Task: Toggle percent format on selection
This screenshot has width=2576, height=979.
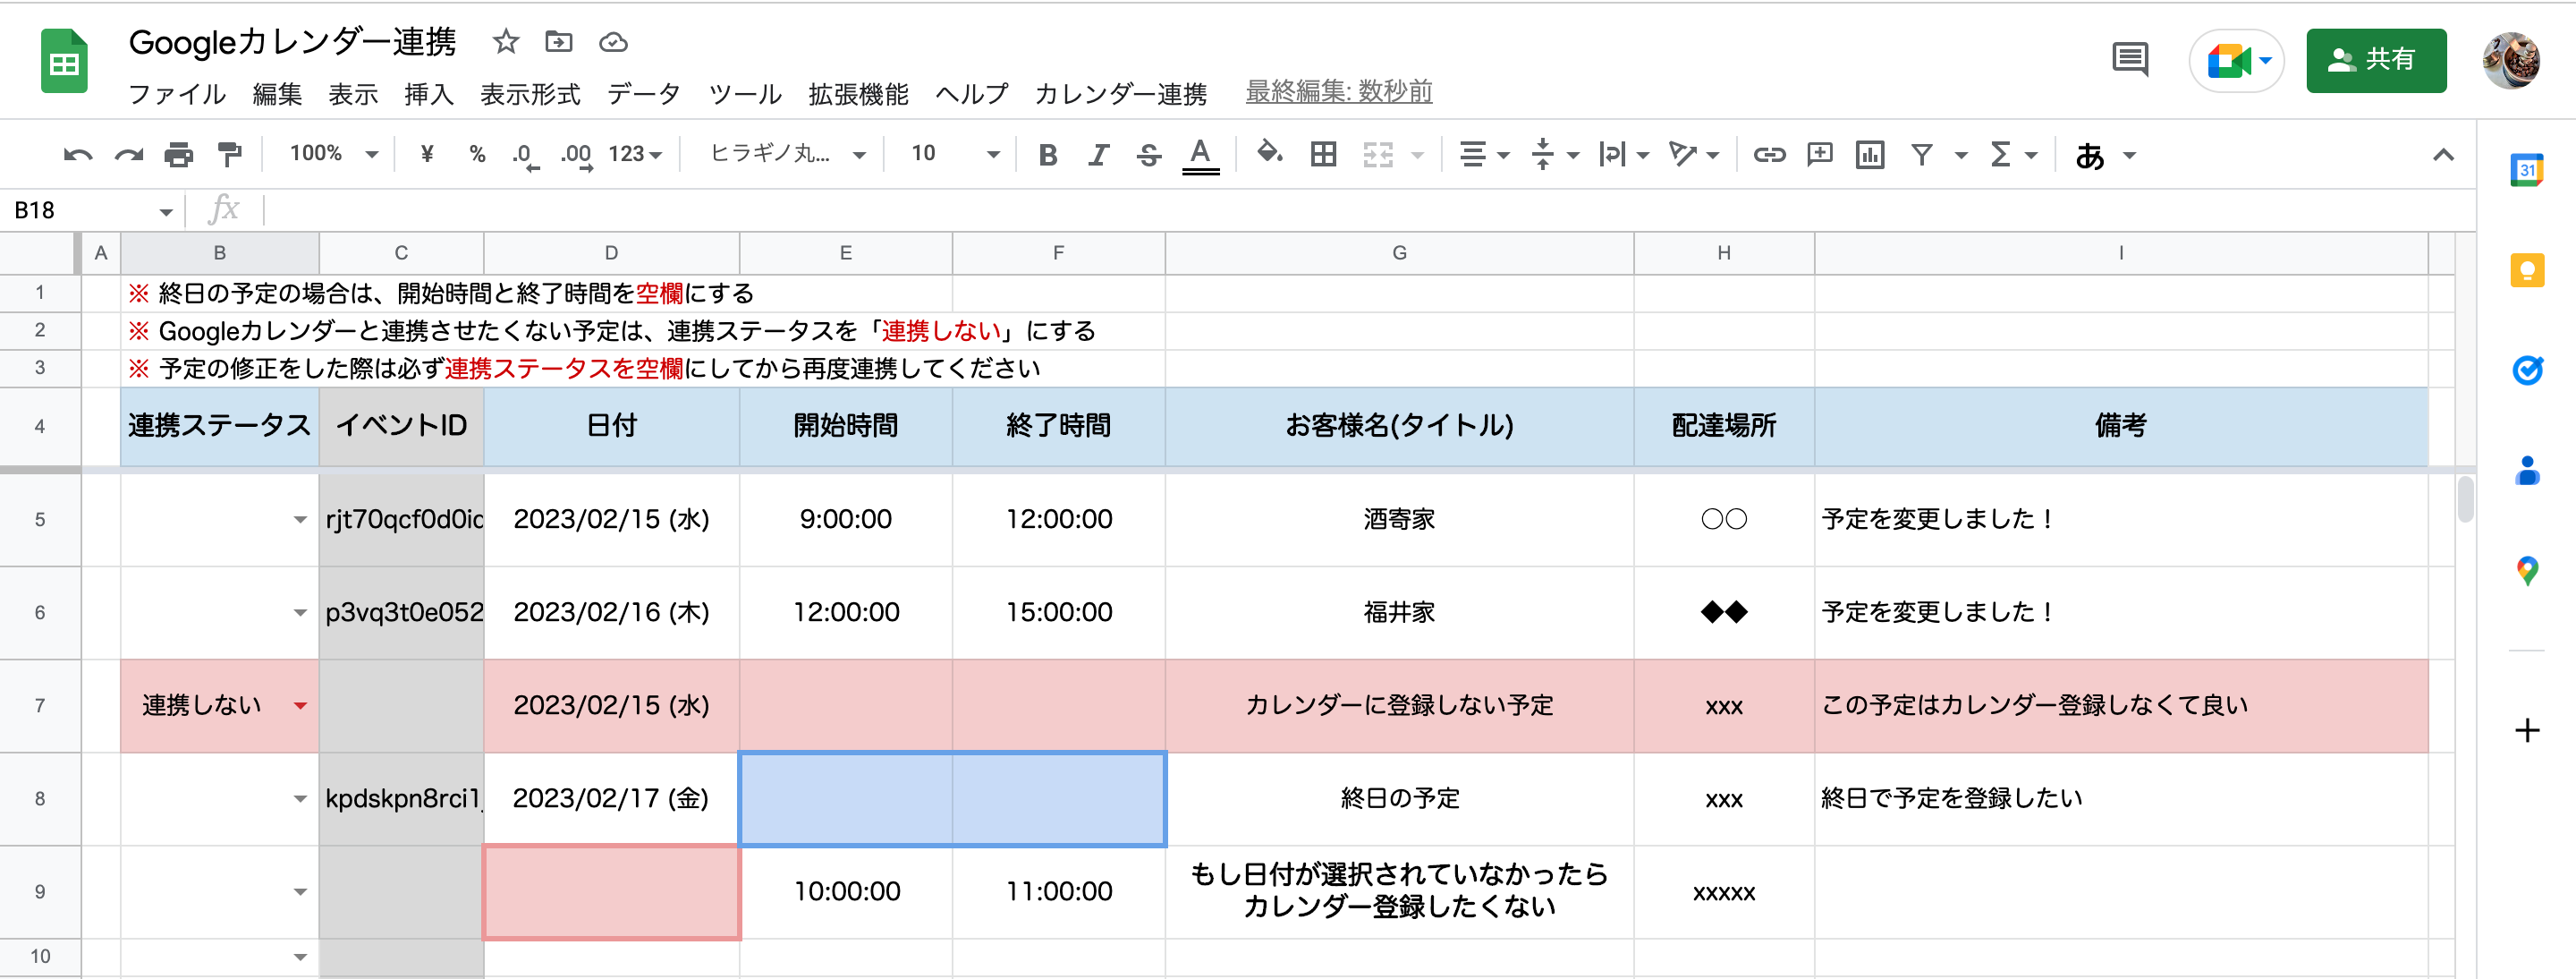Action: click(x=476, y=154)
